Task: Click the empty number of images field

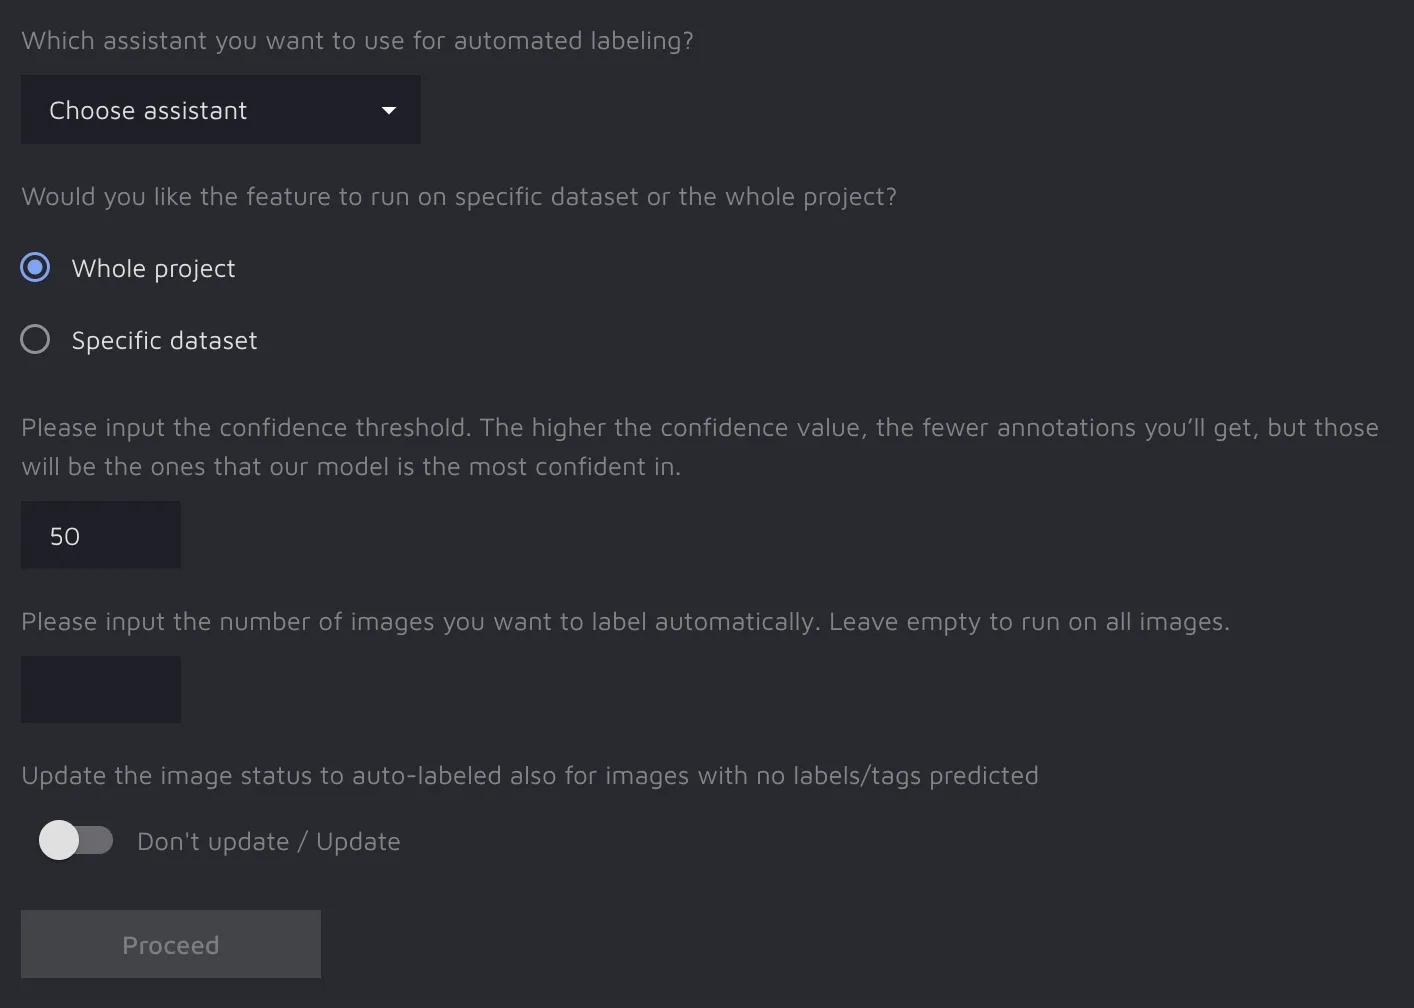Action: point(101,689)
